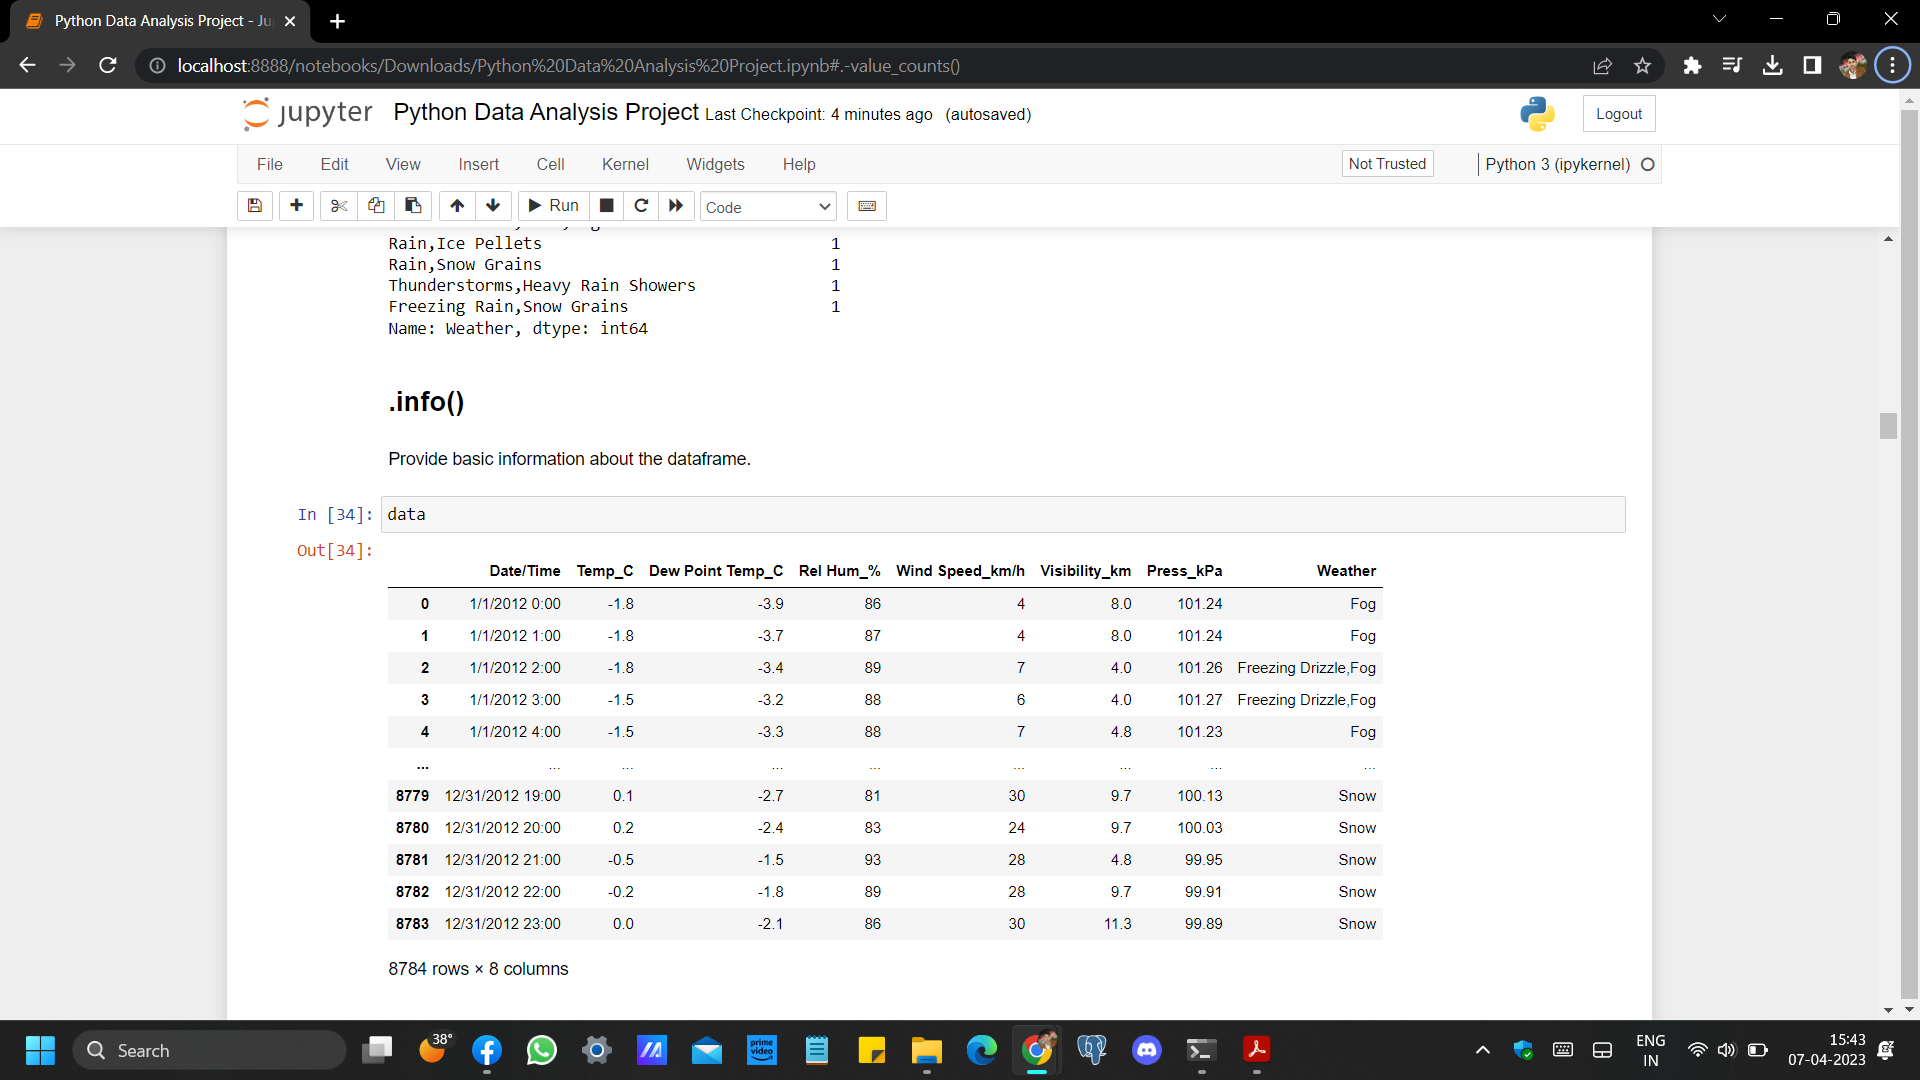This screenshot has width=1920, height=1080.
Task: Cut the selected cells with the scissors icon
Action: 339,206
